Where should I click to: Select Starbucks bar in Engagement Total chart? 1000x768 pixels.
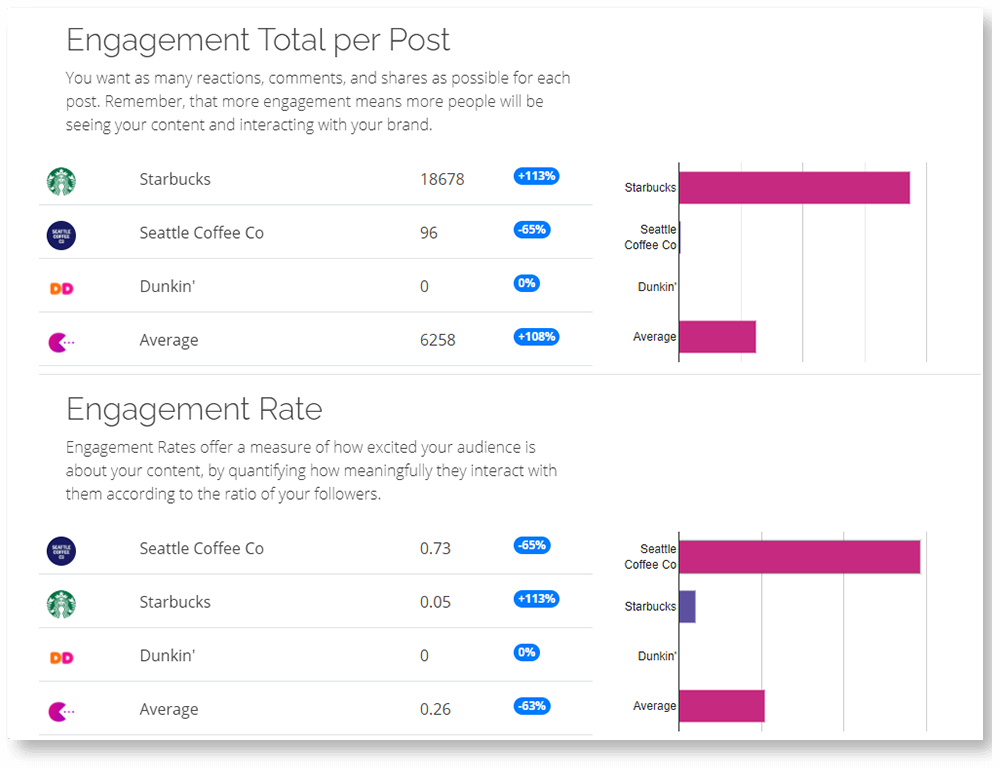coord(794,188)
